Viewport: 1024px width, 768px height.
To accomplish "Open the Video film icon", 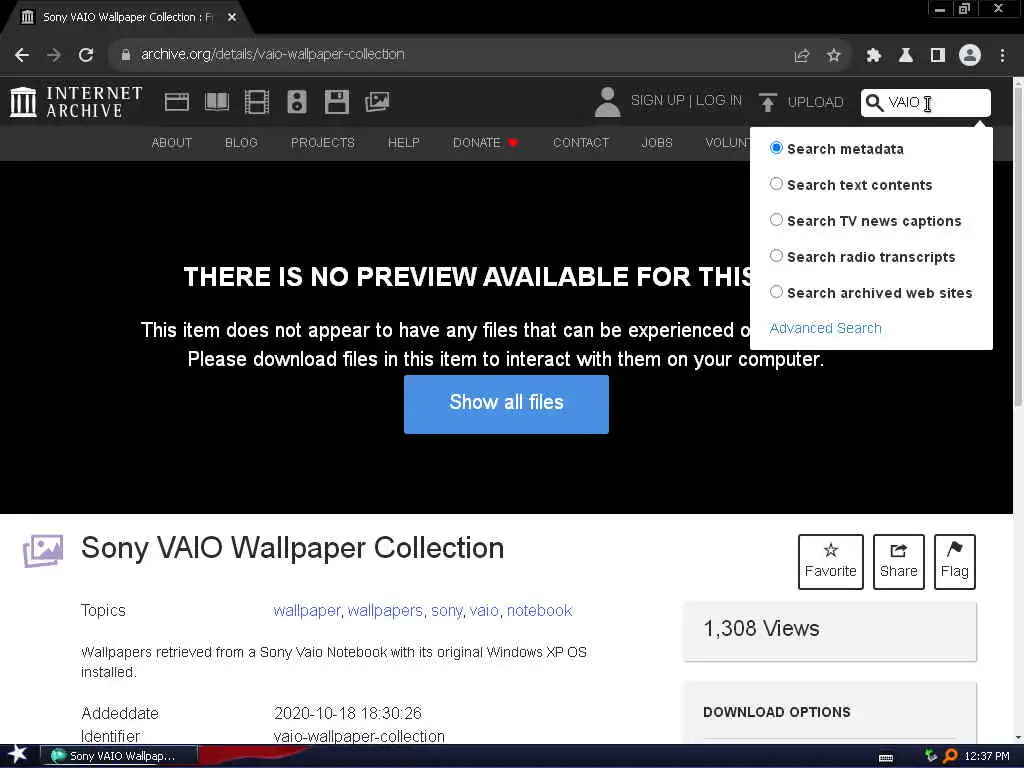I will pos(257,102).
